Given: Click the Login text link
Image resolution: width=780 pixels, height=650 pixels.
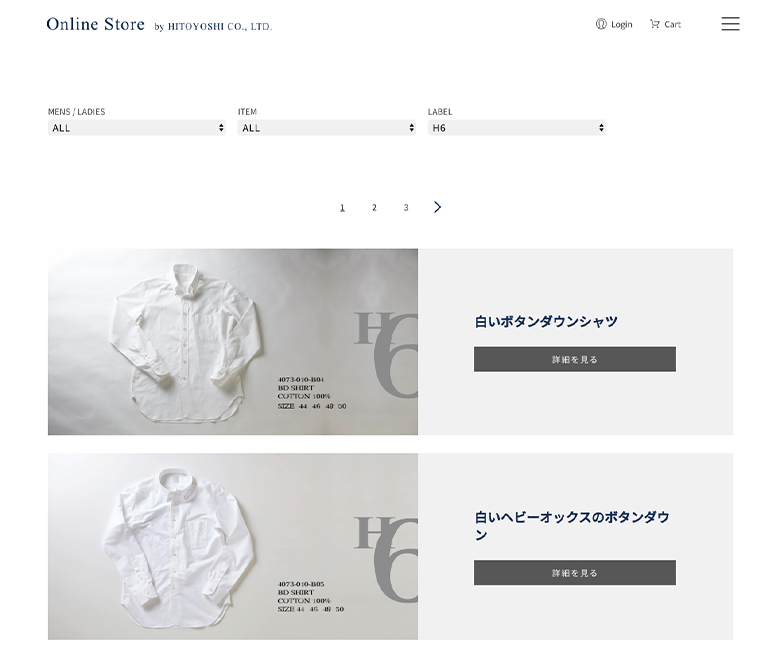Looking at the screenshot, I should coord(621,24).
